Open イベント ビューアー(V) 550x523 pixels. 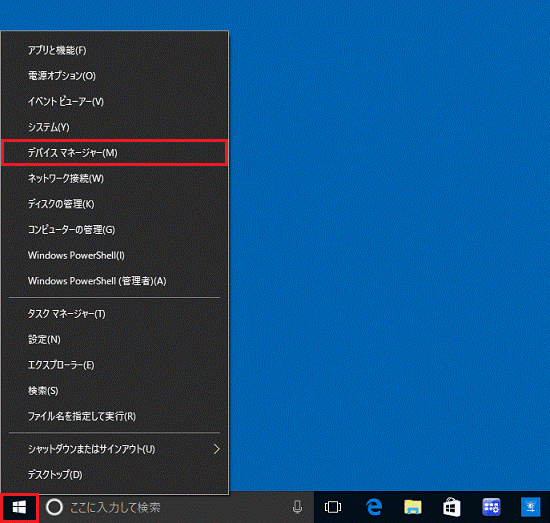115,101
